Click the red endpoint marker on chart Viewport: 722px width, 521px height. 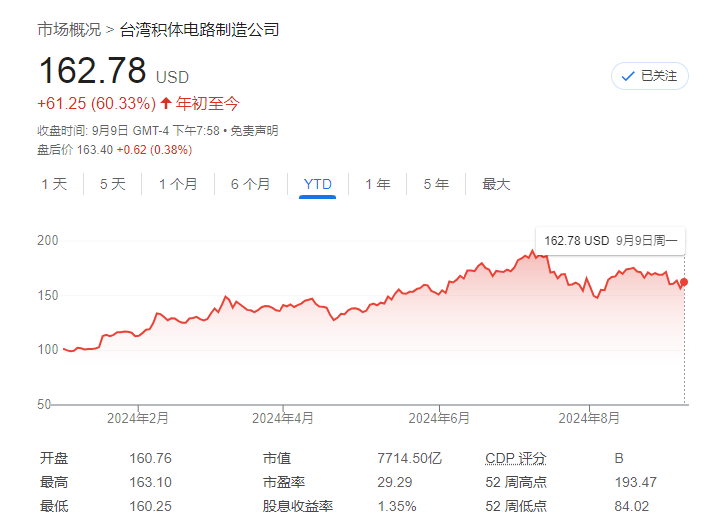click(x=684, y=282)
